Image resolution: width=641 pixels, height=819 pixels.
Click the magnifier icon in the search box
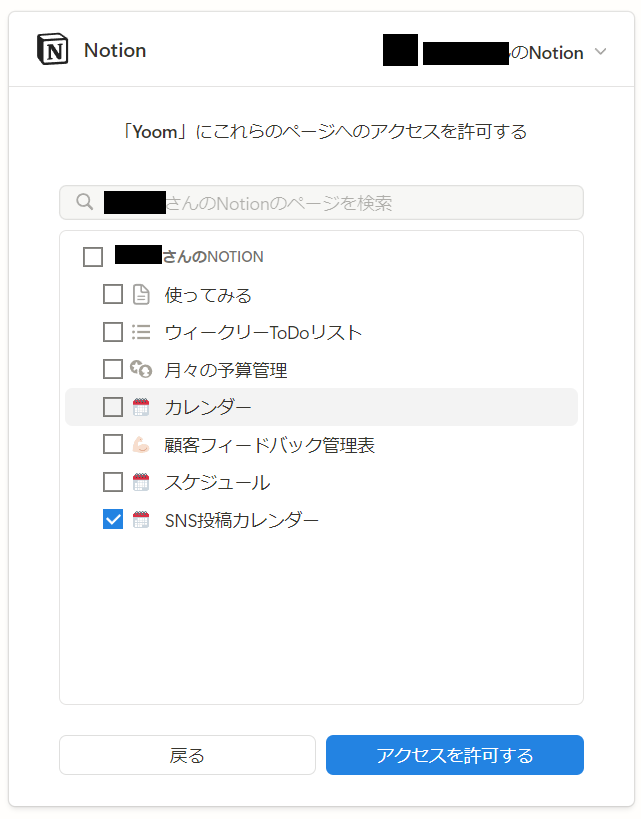point(84,203)
